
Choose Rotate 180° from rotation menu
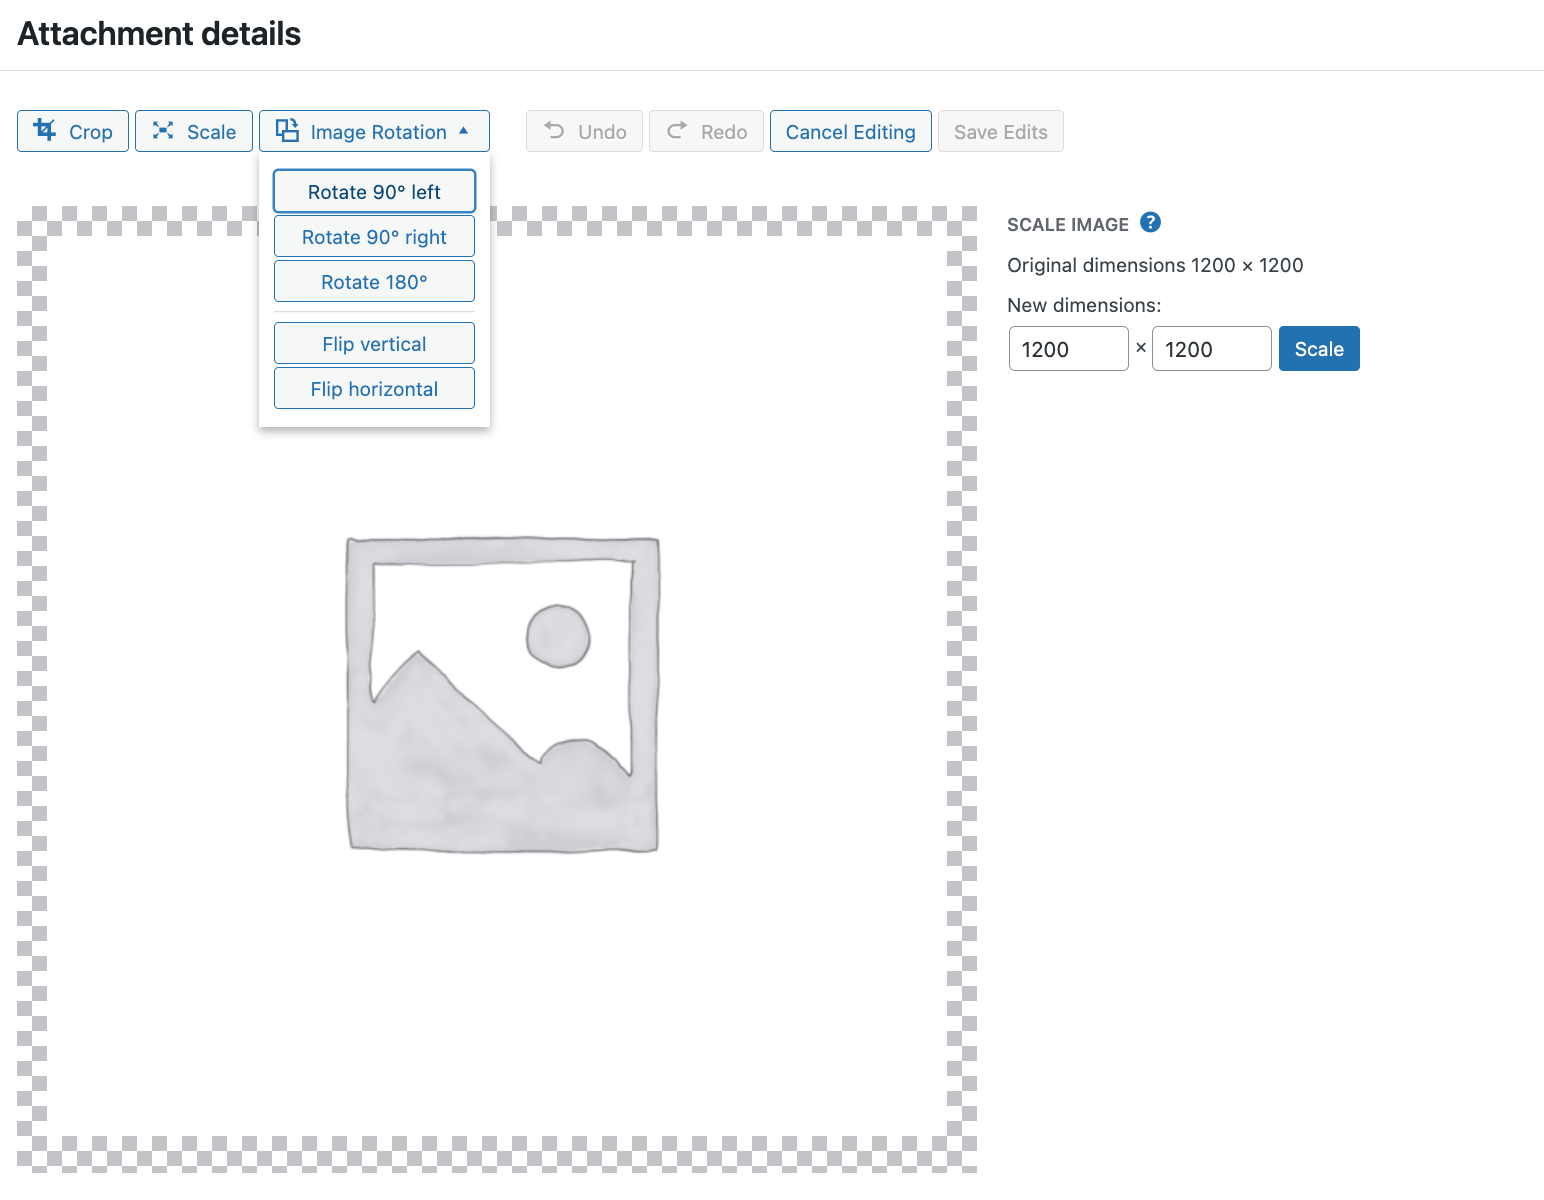point(373,281)
